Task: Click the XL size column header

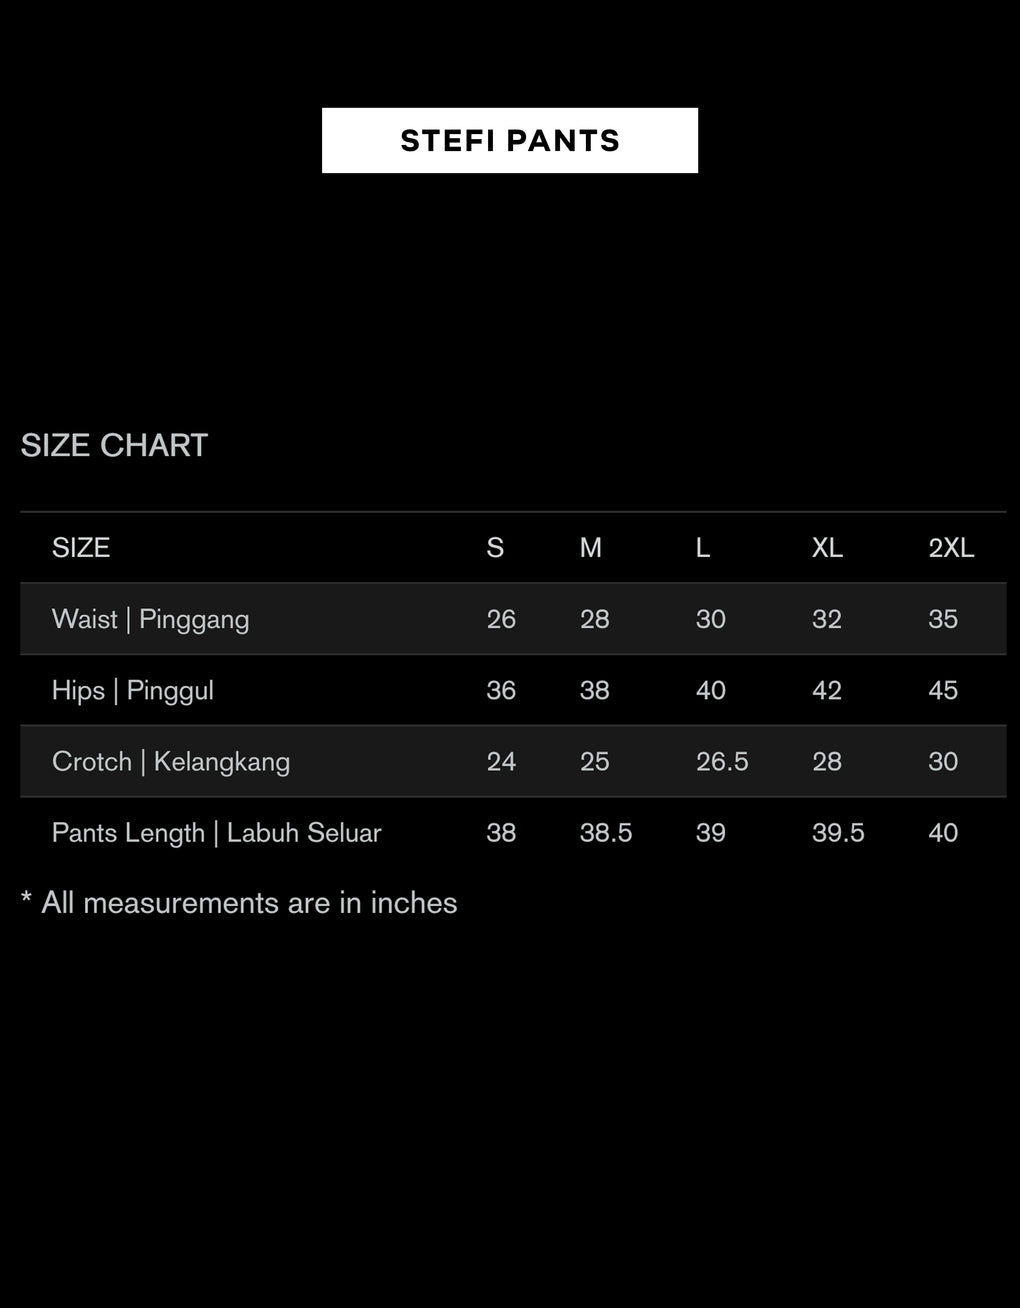Action: pyautogui.click(x=827, y=548)
